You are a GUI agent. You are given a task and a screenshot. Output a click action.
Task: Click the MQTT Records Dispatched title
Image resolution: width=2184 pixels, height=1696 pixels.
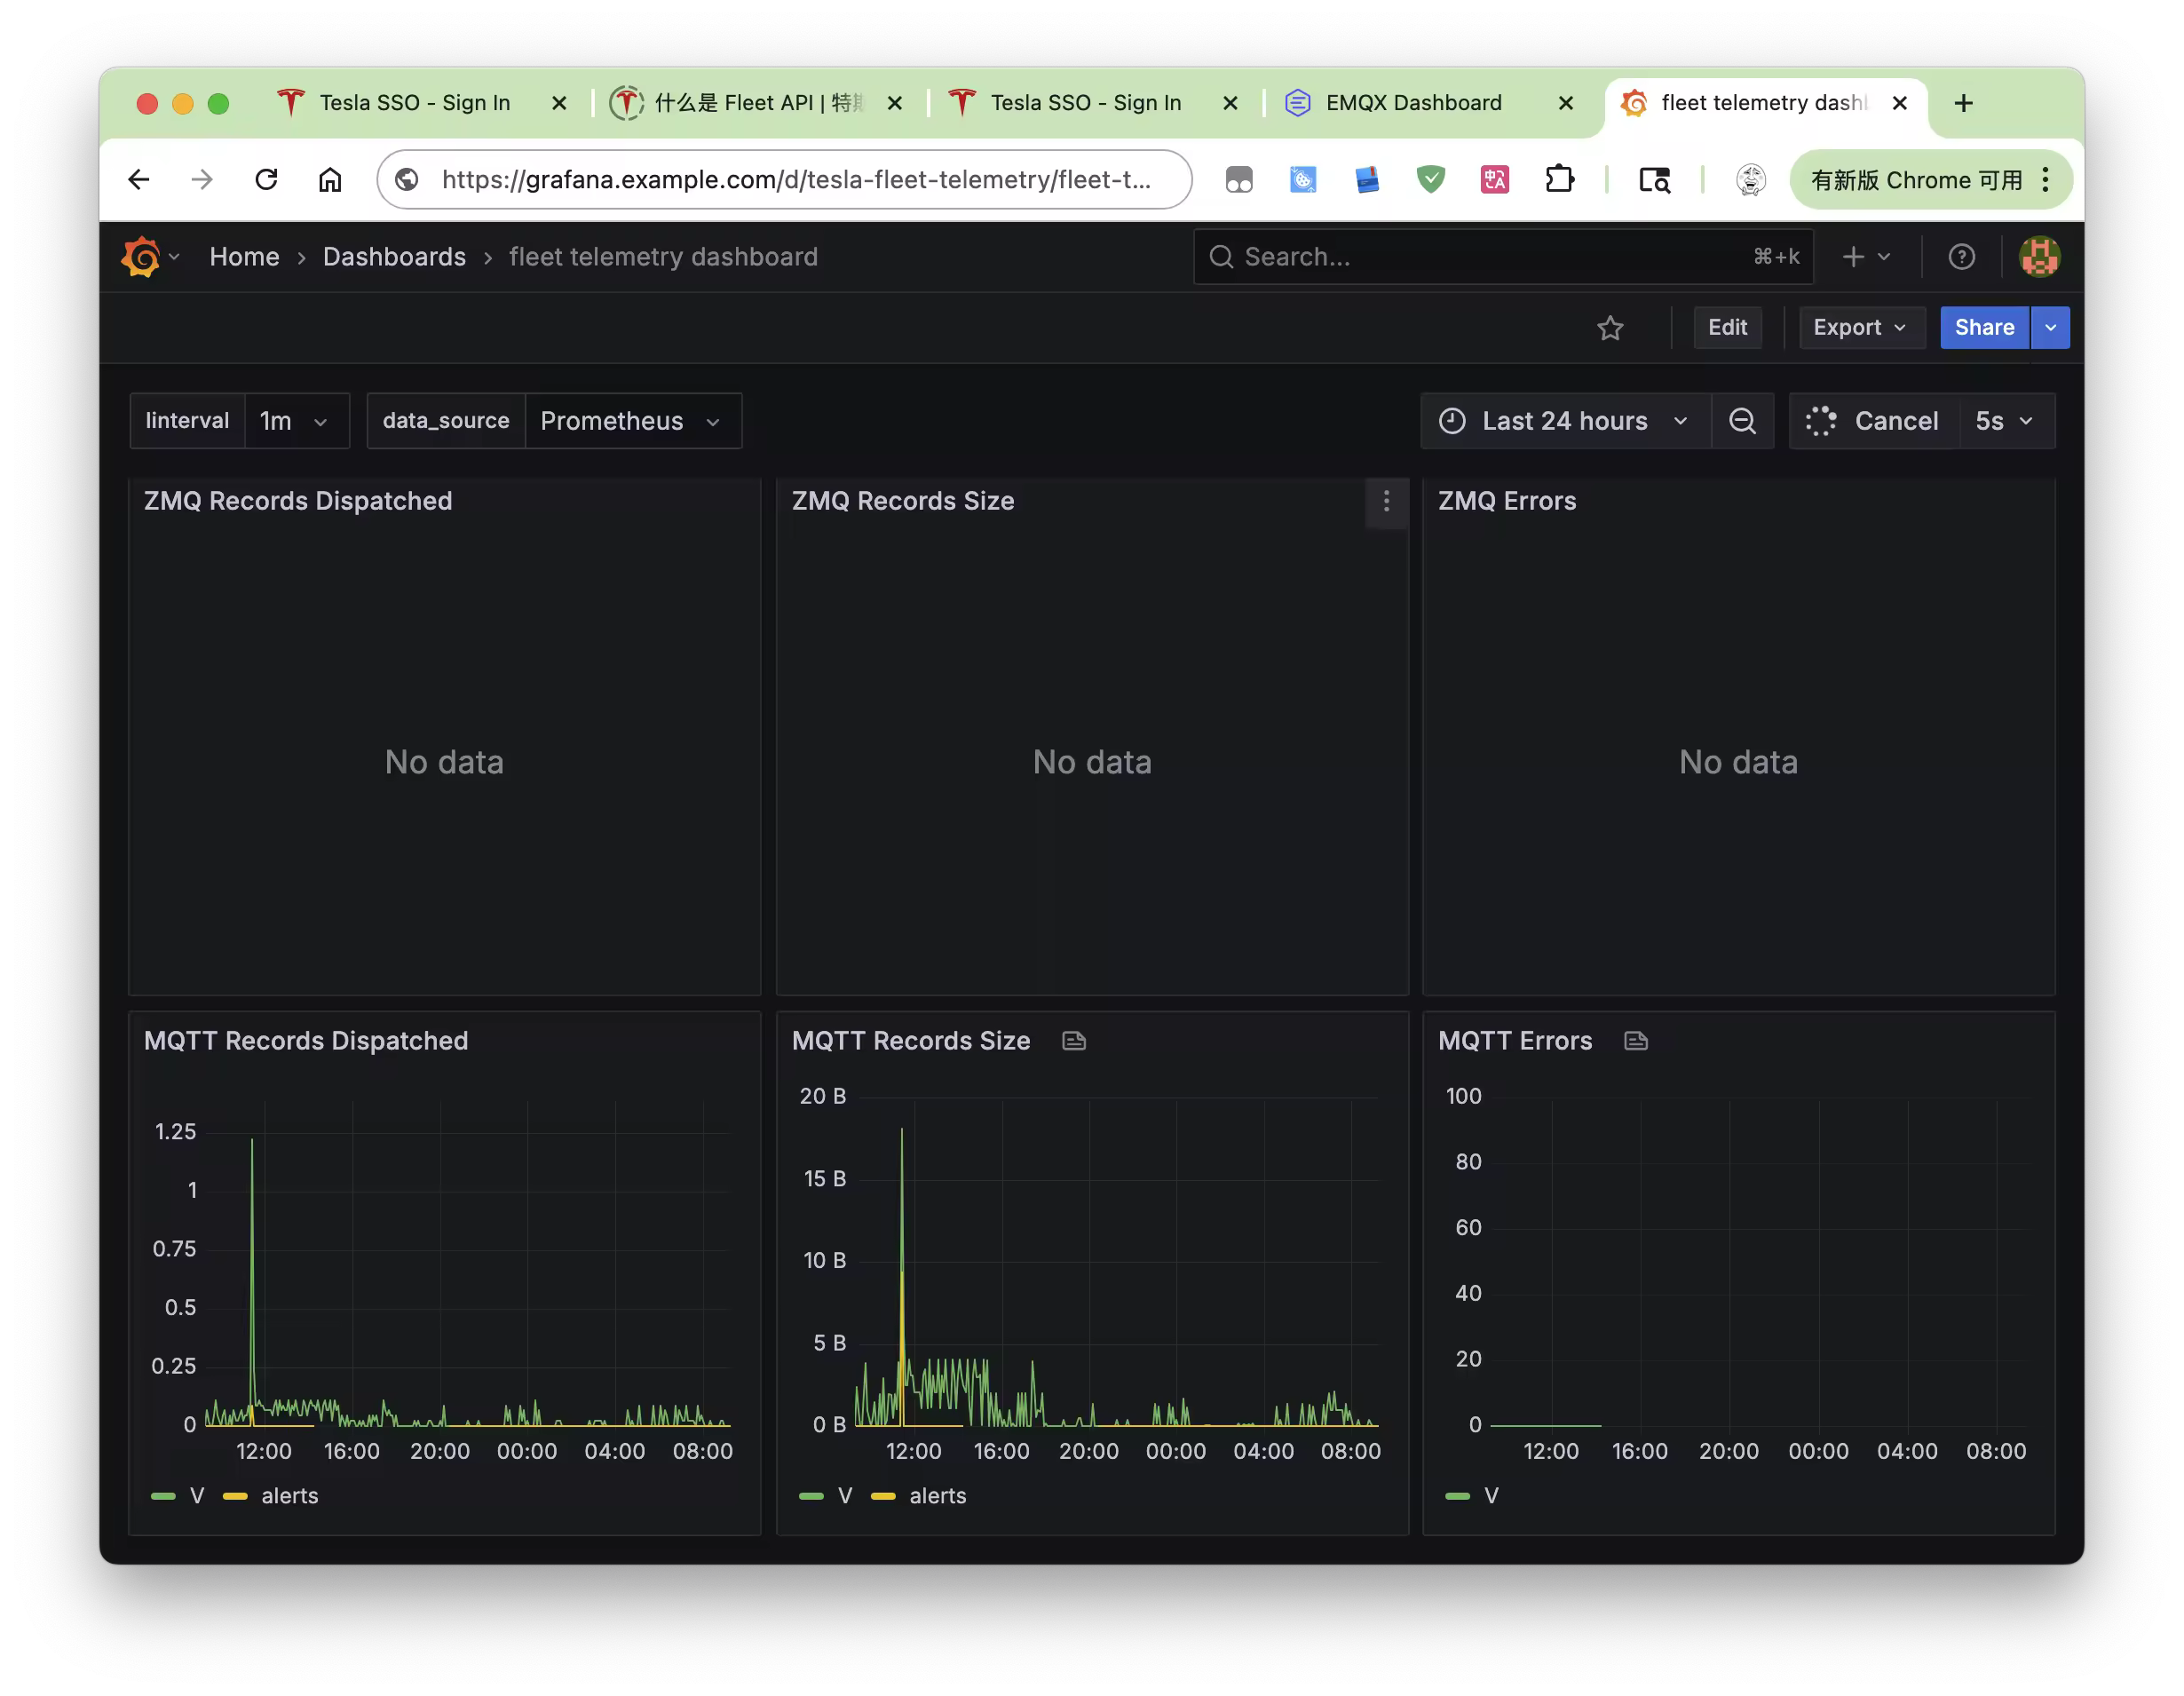[306, 1041]
